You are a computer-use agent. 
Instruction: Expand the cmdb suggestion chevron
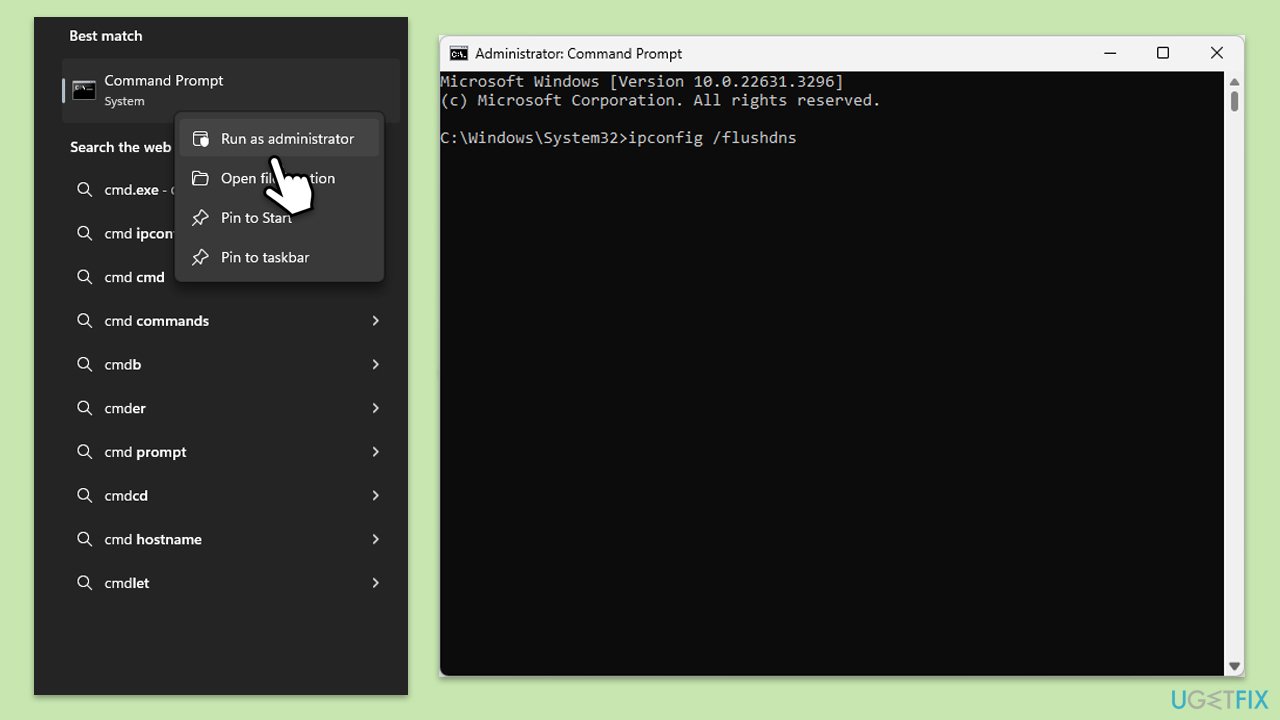(x=376, y=364)
